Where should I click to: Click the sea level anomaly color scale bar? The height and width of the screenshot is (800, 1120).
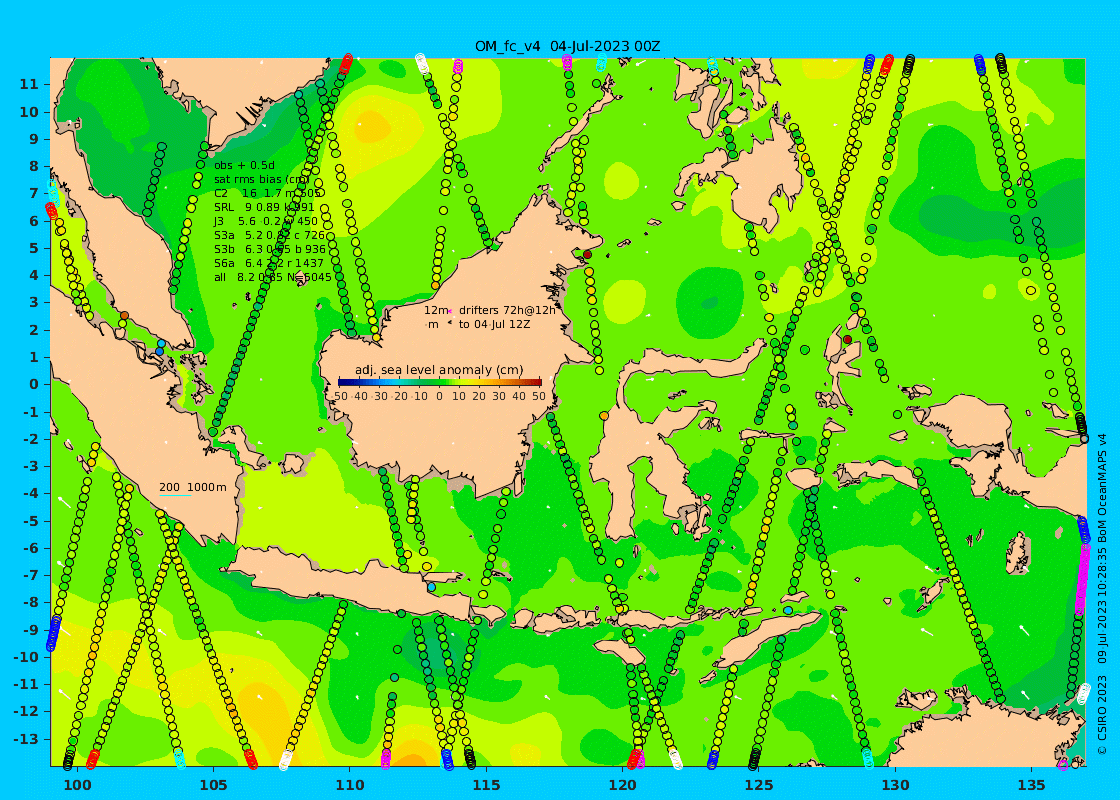pos(439,382)
